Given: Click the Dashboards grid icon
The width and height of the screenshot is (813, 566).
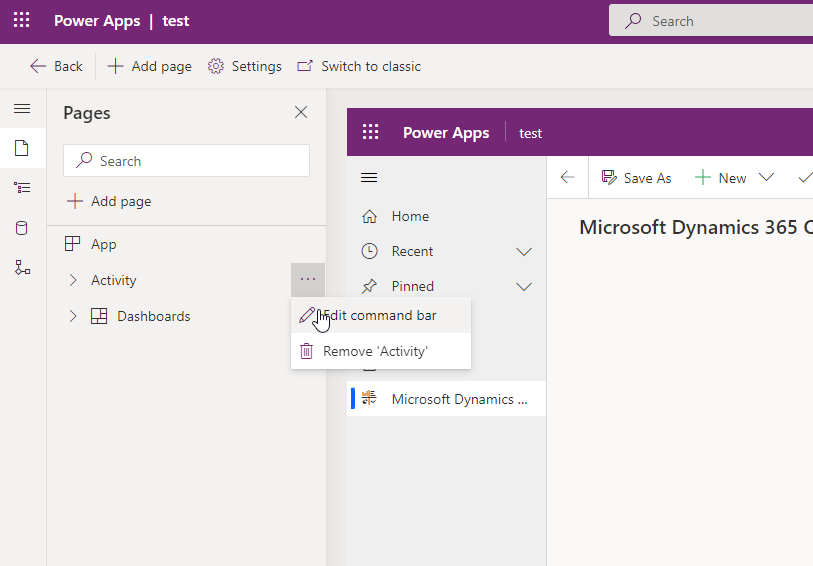Looking at the screenshot, I should pyautogui.click(x=99, y=316).
